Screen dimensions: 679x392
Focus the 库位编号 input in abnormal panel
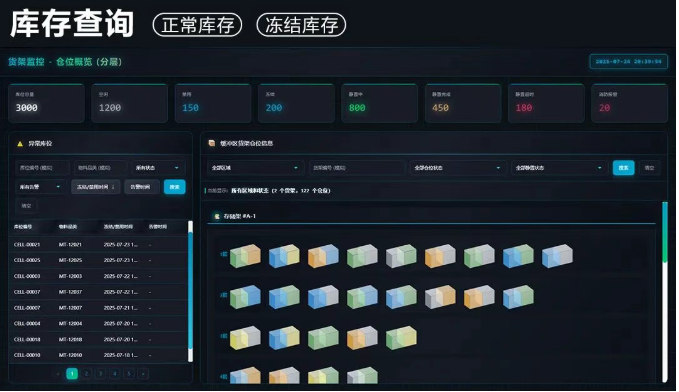(x=42, y=168)
